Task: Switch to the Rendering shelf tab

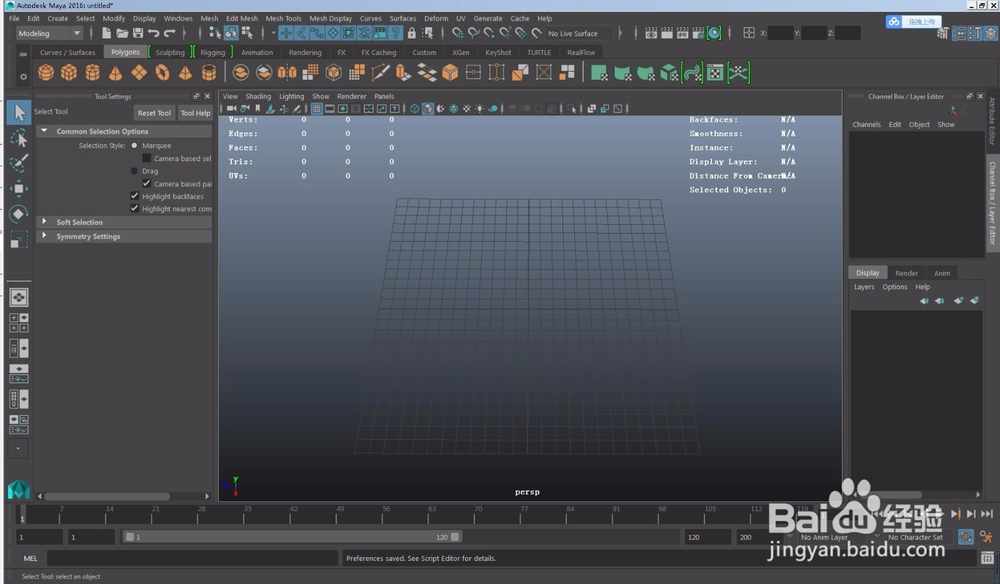Action: (x=305, y=52)
